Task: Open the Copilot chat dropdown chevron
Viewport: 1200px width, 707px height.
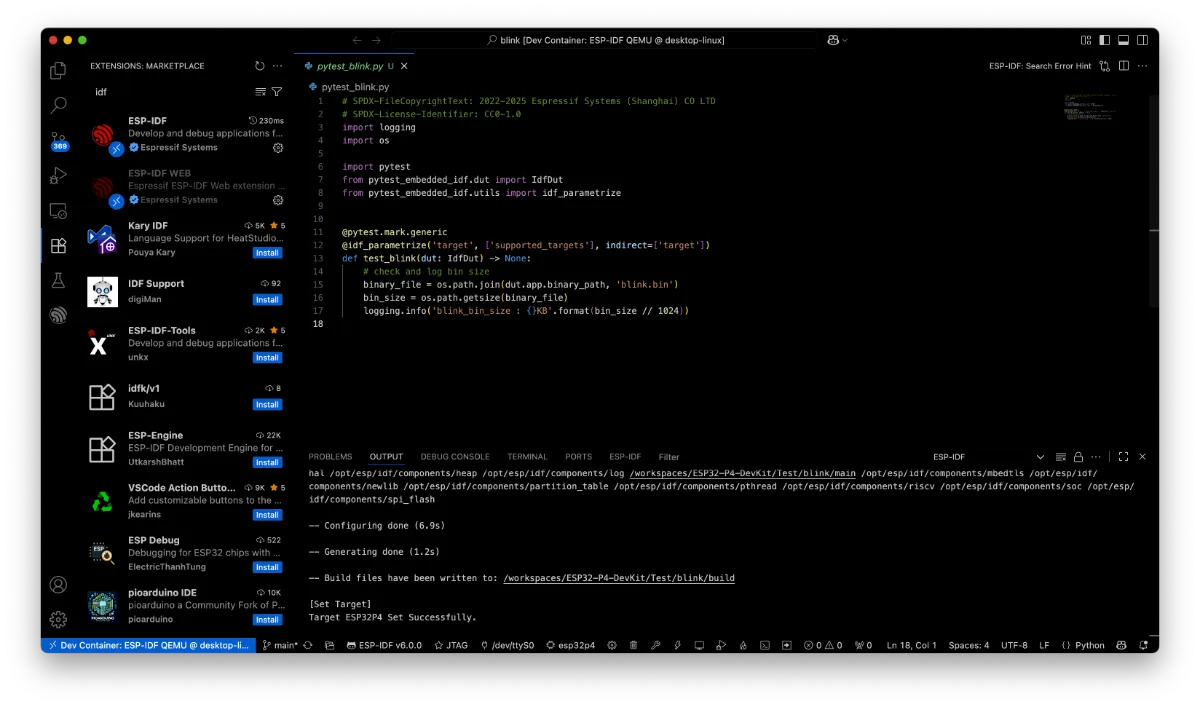Action: click(x=845, y=40)
